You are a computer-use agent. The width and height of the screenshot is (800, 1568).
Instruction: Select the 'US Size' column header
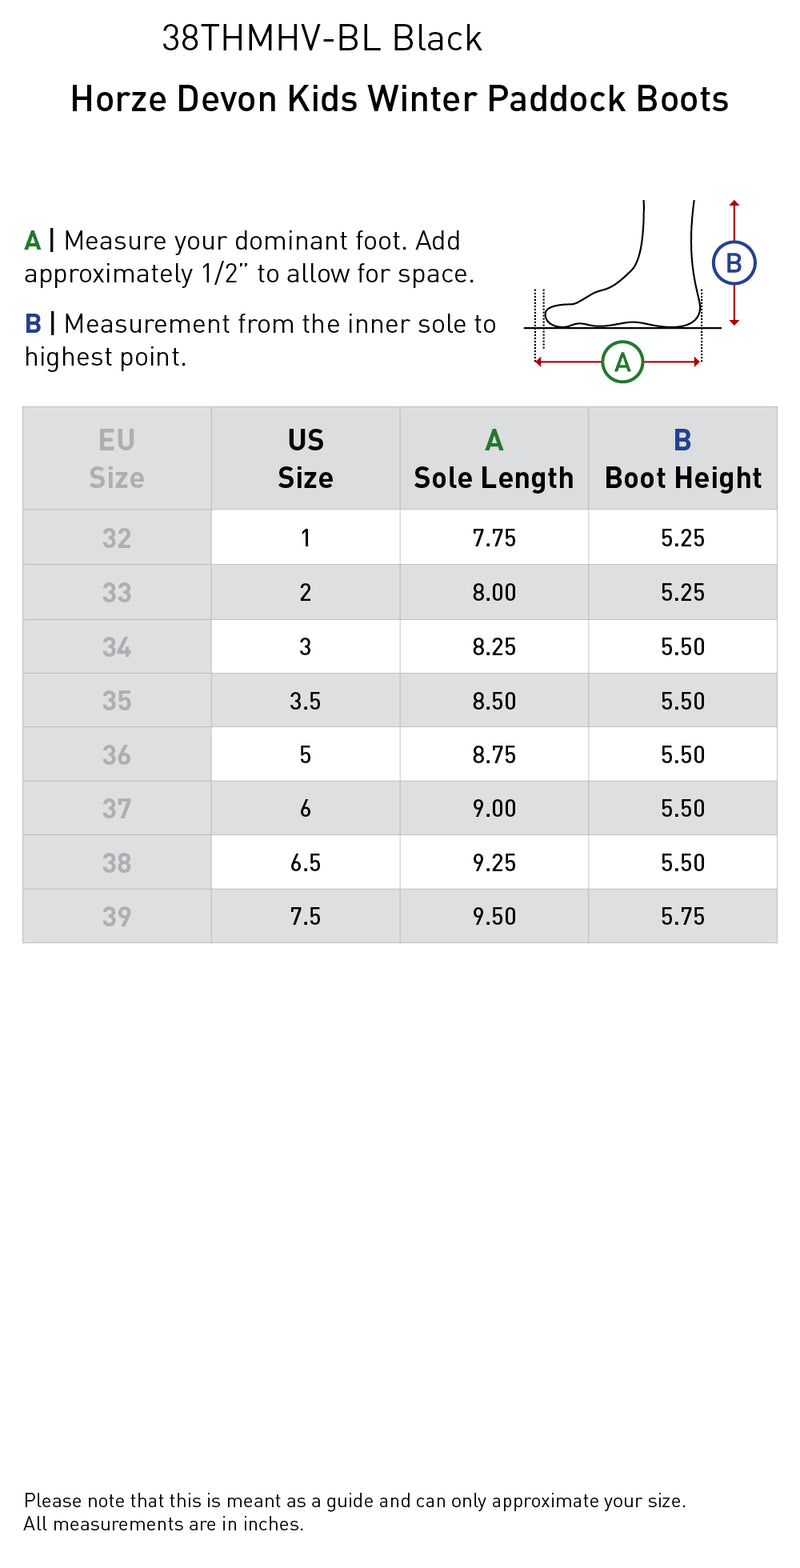(x=305, y=458)
